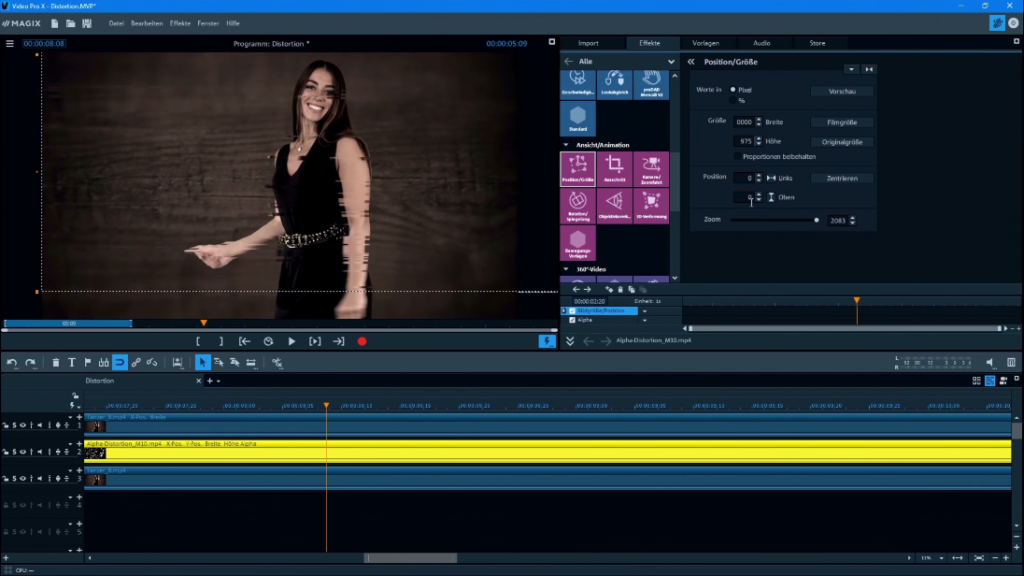The image size is (1024, 576).
Task: Click the Originalgröße button
Action: (x=841, y=142)
